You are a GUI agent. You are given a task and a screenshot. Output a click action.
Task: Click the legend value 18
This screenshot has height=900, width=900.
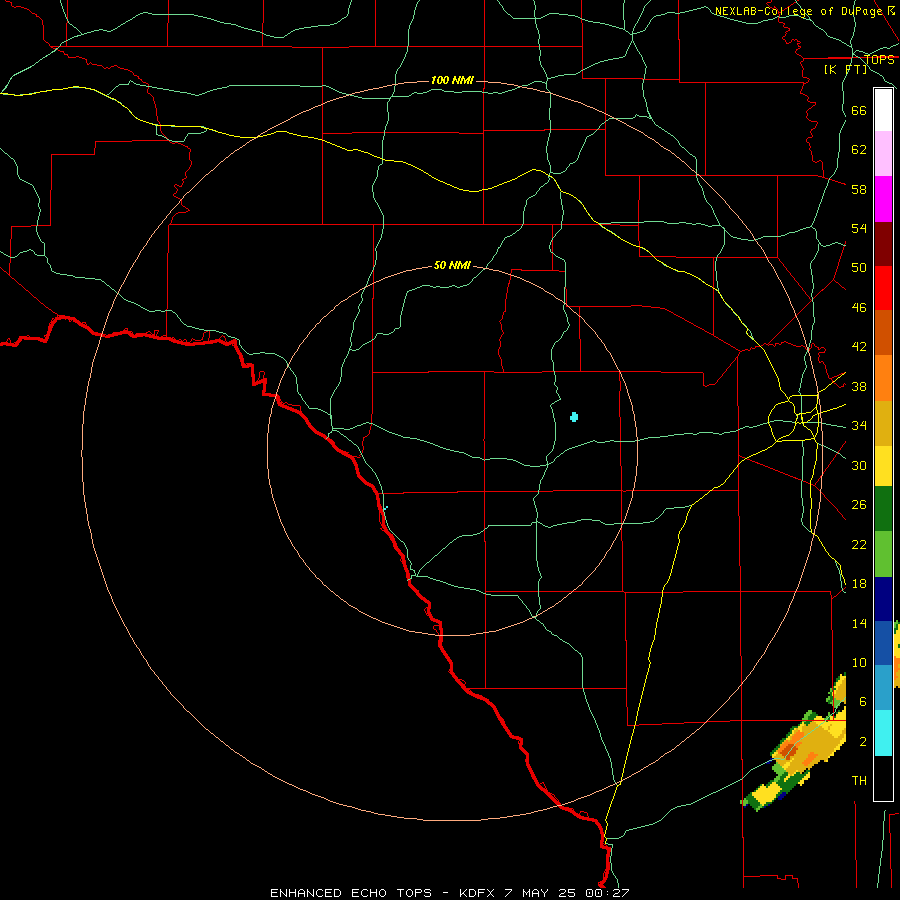click(x=859, y=584)
